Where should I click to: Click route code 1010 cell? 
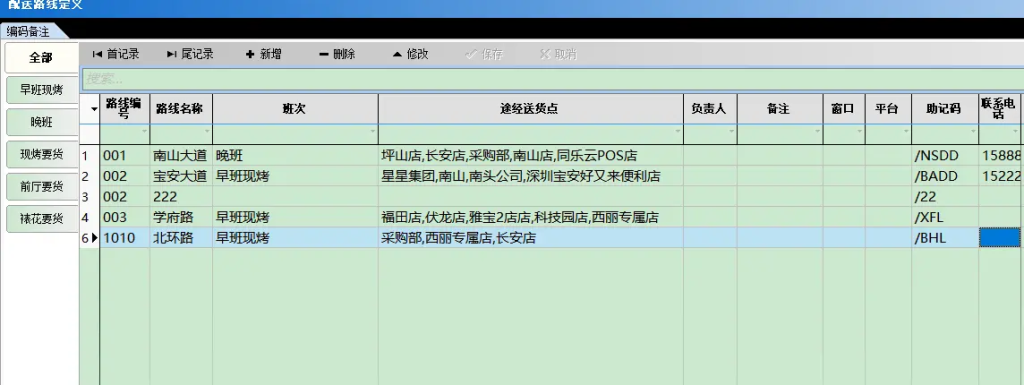(x=125, y=238)
